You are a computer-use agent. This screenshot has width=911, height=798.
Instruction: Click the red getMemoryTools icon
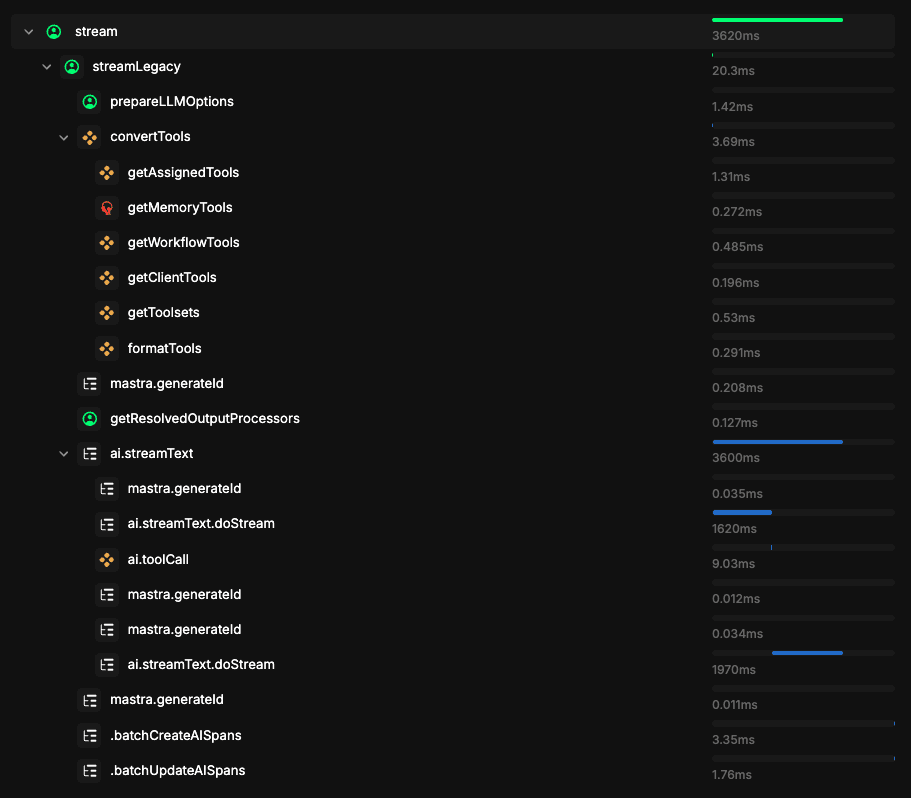click(x=107, y=208)
